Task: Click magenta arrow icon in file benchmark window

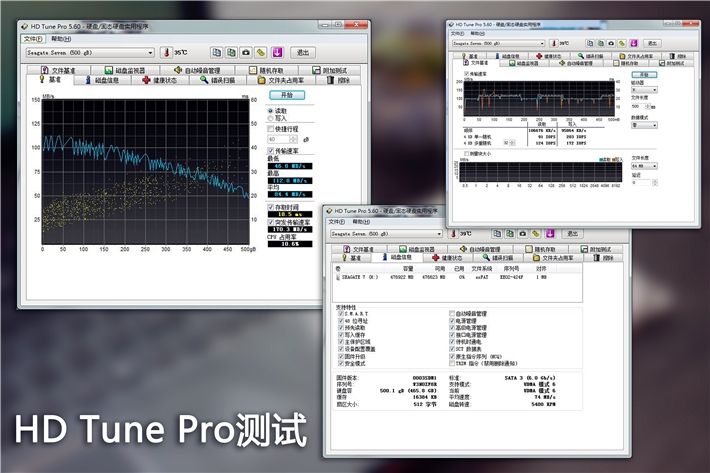Action: pyautogui.click(x=633, y=43)
